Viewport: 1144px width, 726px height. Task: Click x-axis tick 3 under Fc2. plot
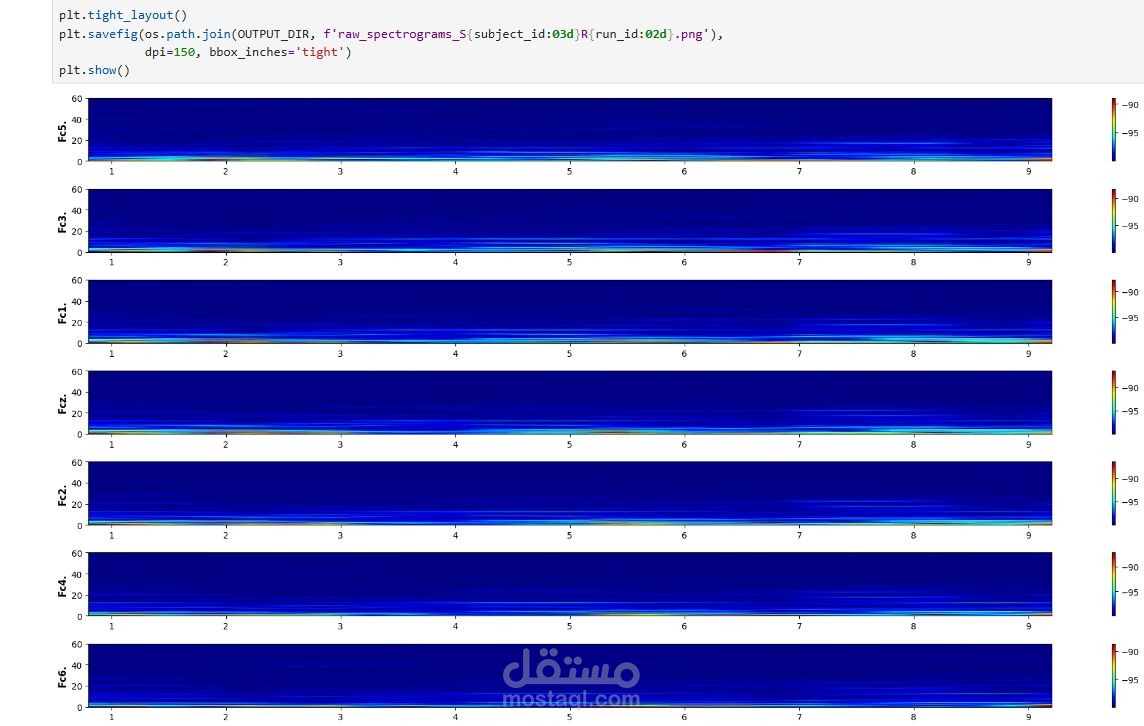341,536
